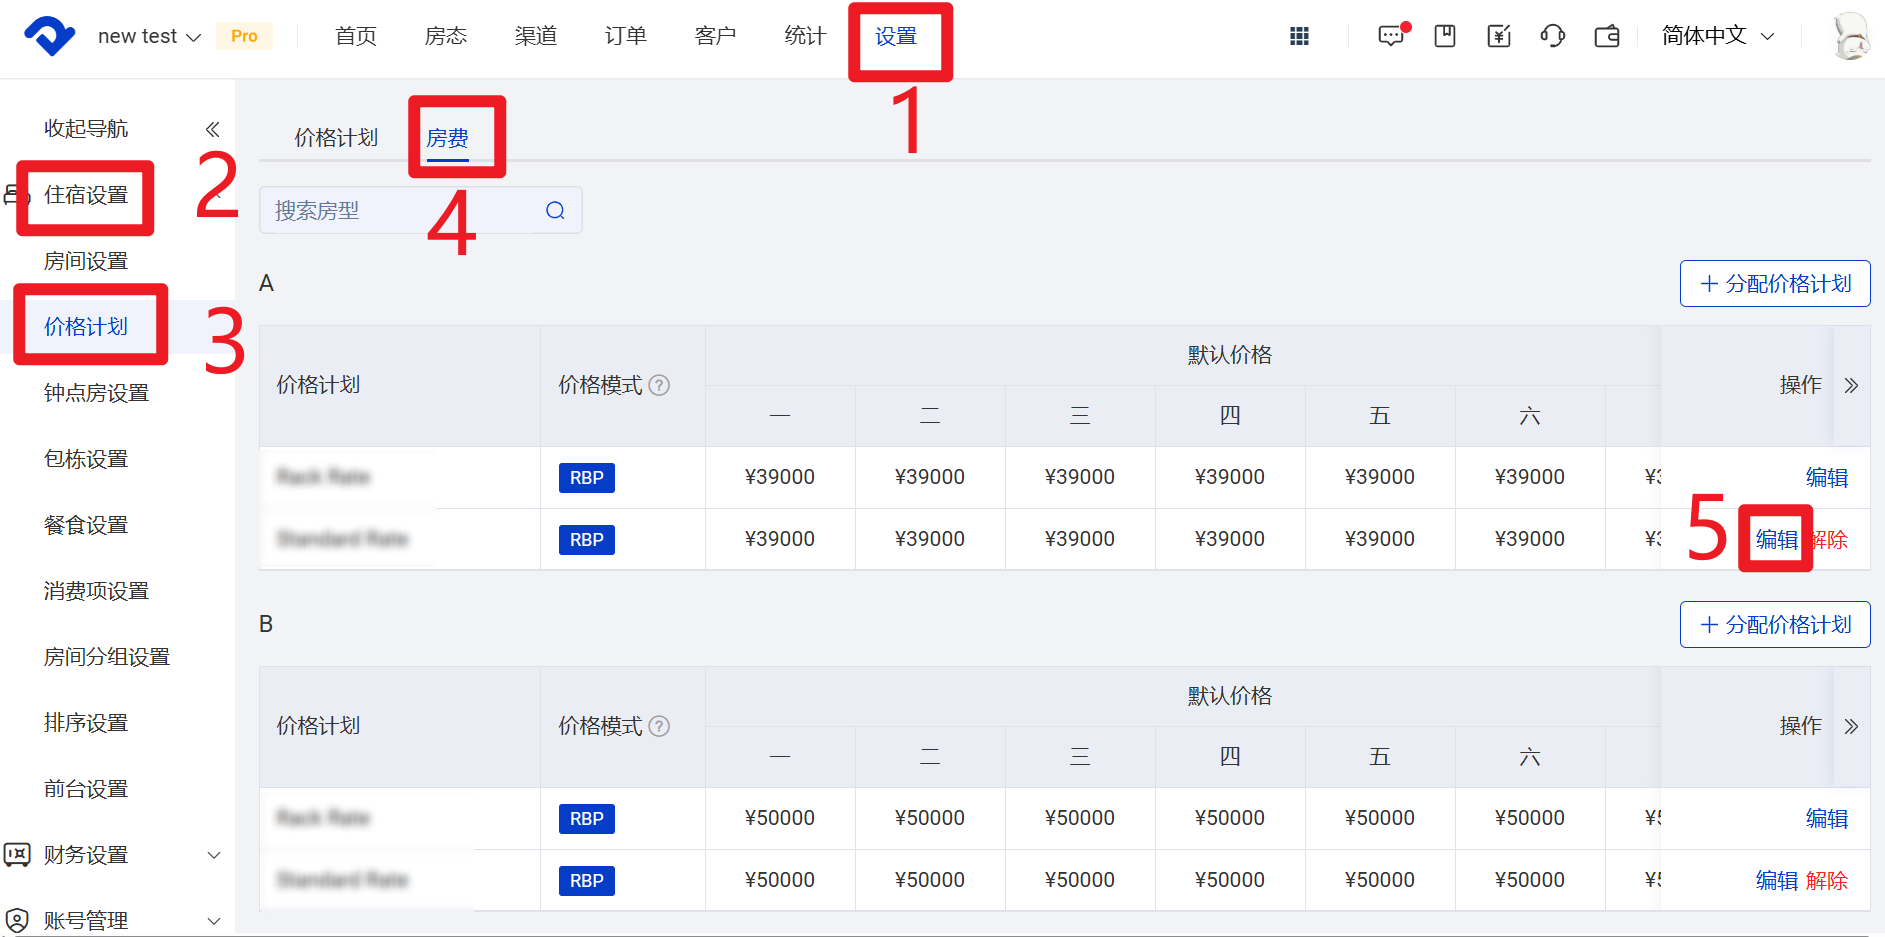Open the new test property dropdown
The width and height of the screenshot is (1885, 937).
coord(149,36)
